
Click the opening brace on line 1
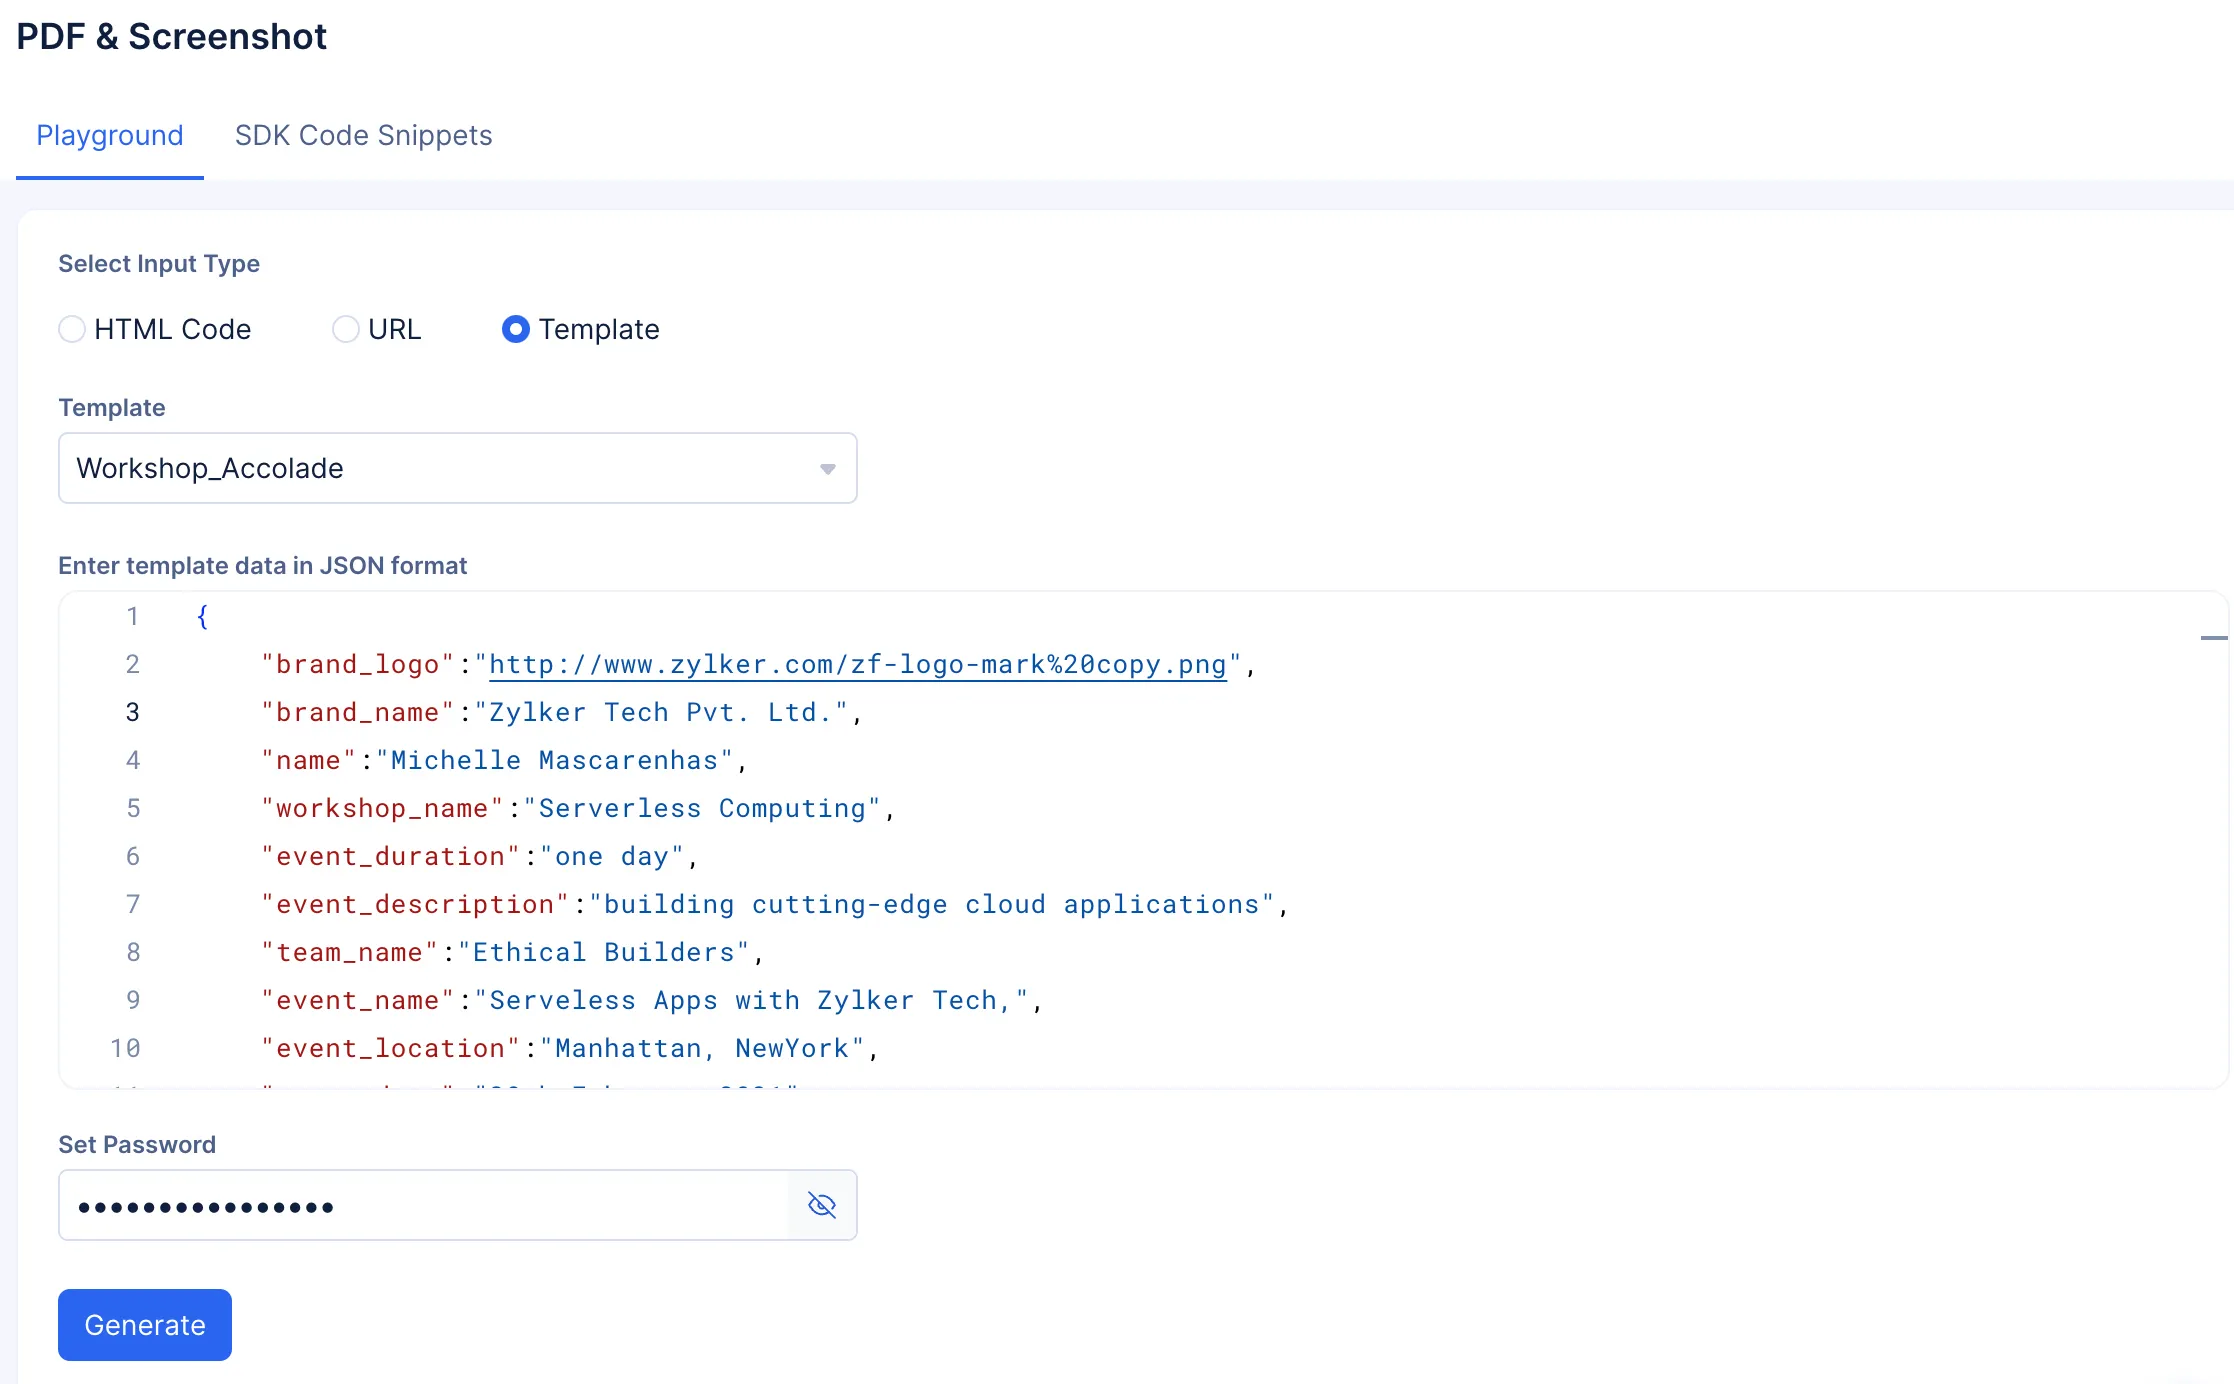click(x=203, y=616)
